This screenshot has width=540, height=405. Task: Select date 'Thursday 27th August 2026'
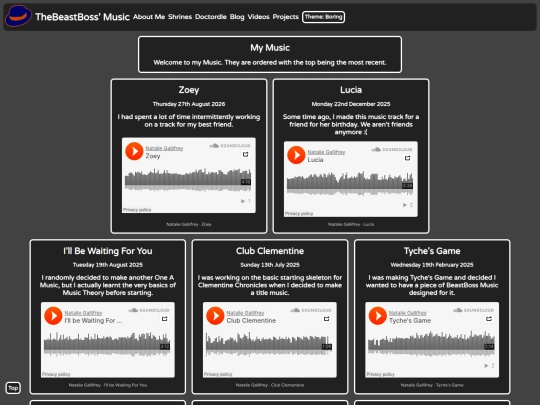(x=189, y=104)
